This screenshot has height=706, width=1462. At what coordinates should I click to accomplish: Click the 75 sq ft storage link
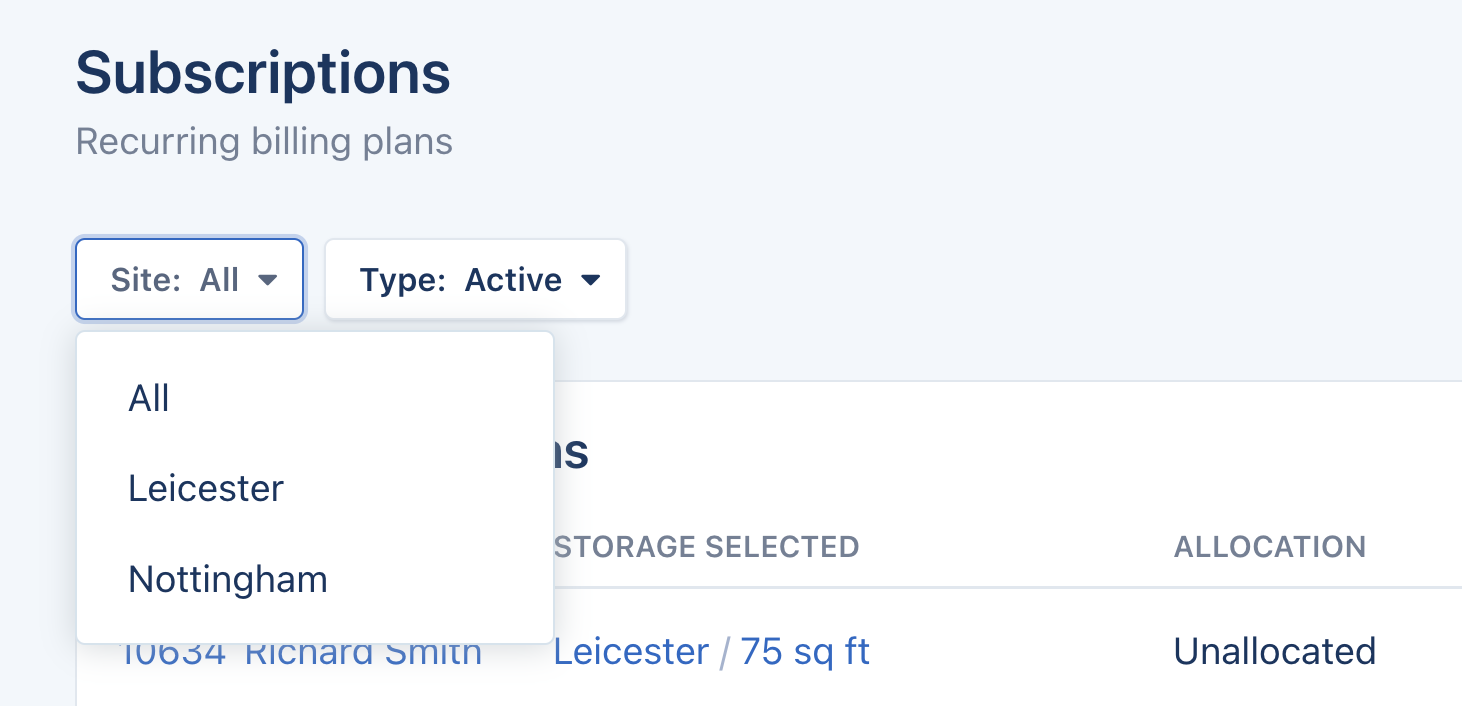tap(805, 652)
